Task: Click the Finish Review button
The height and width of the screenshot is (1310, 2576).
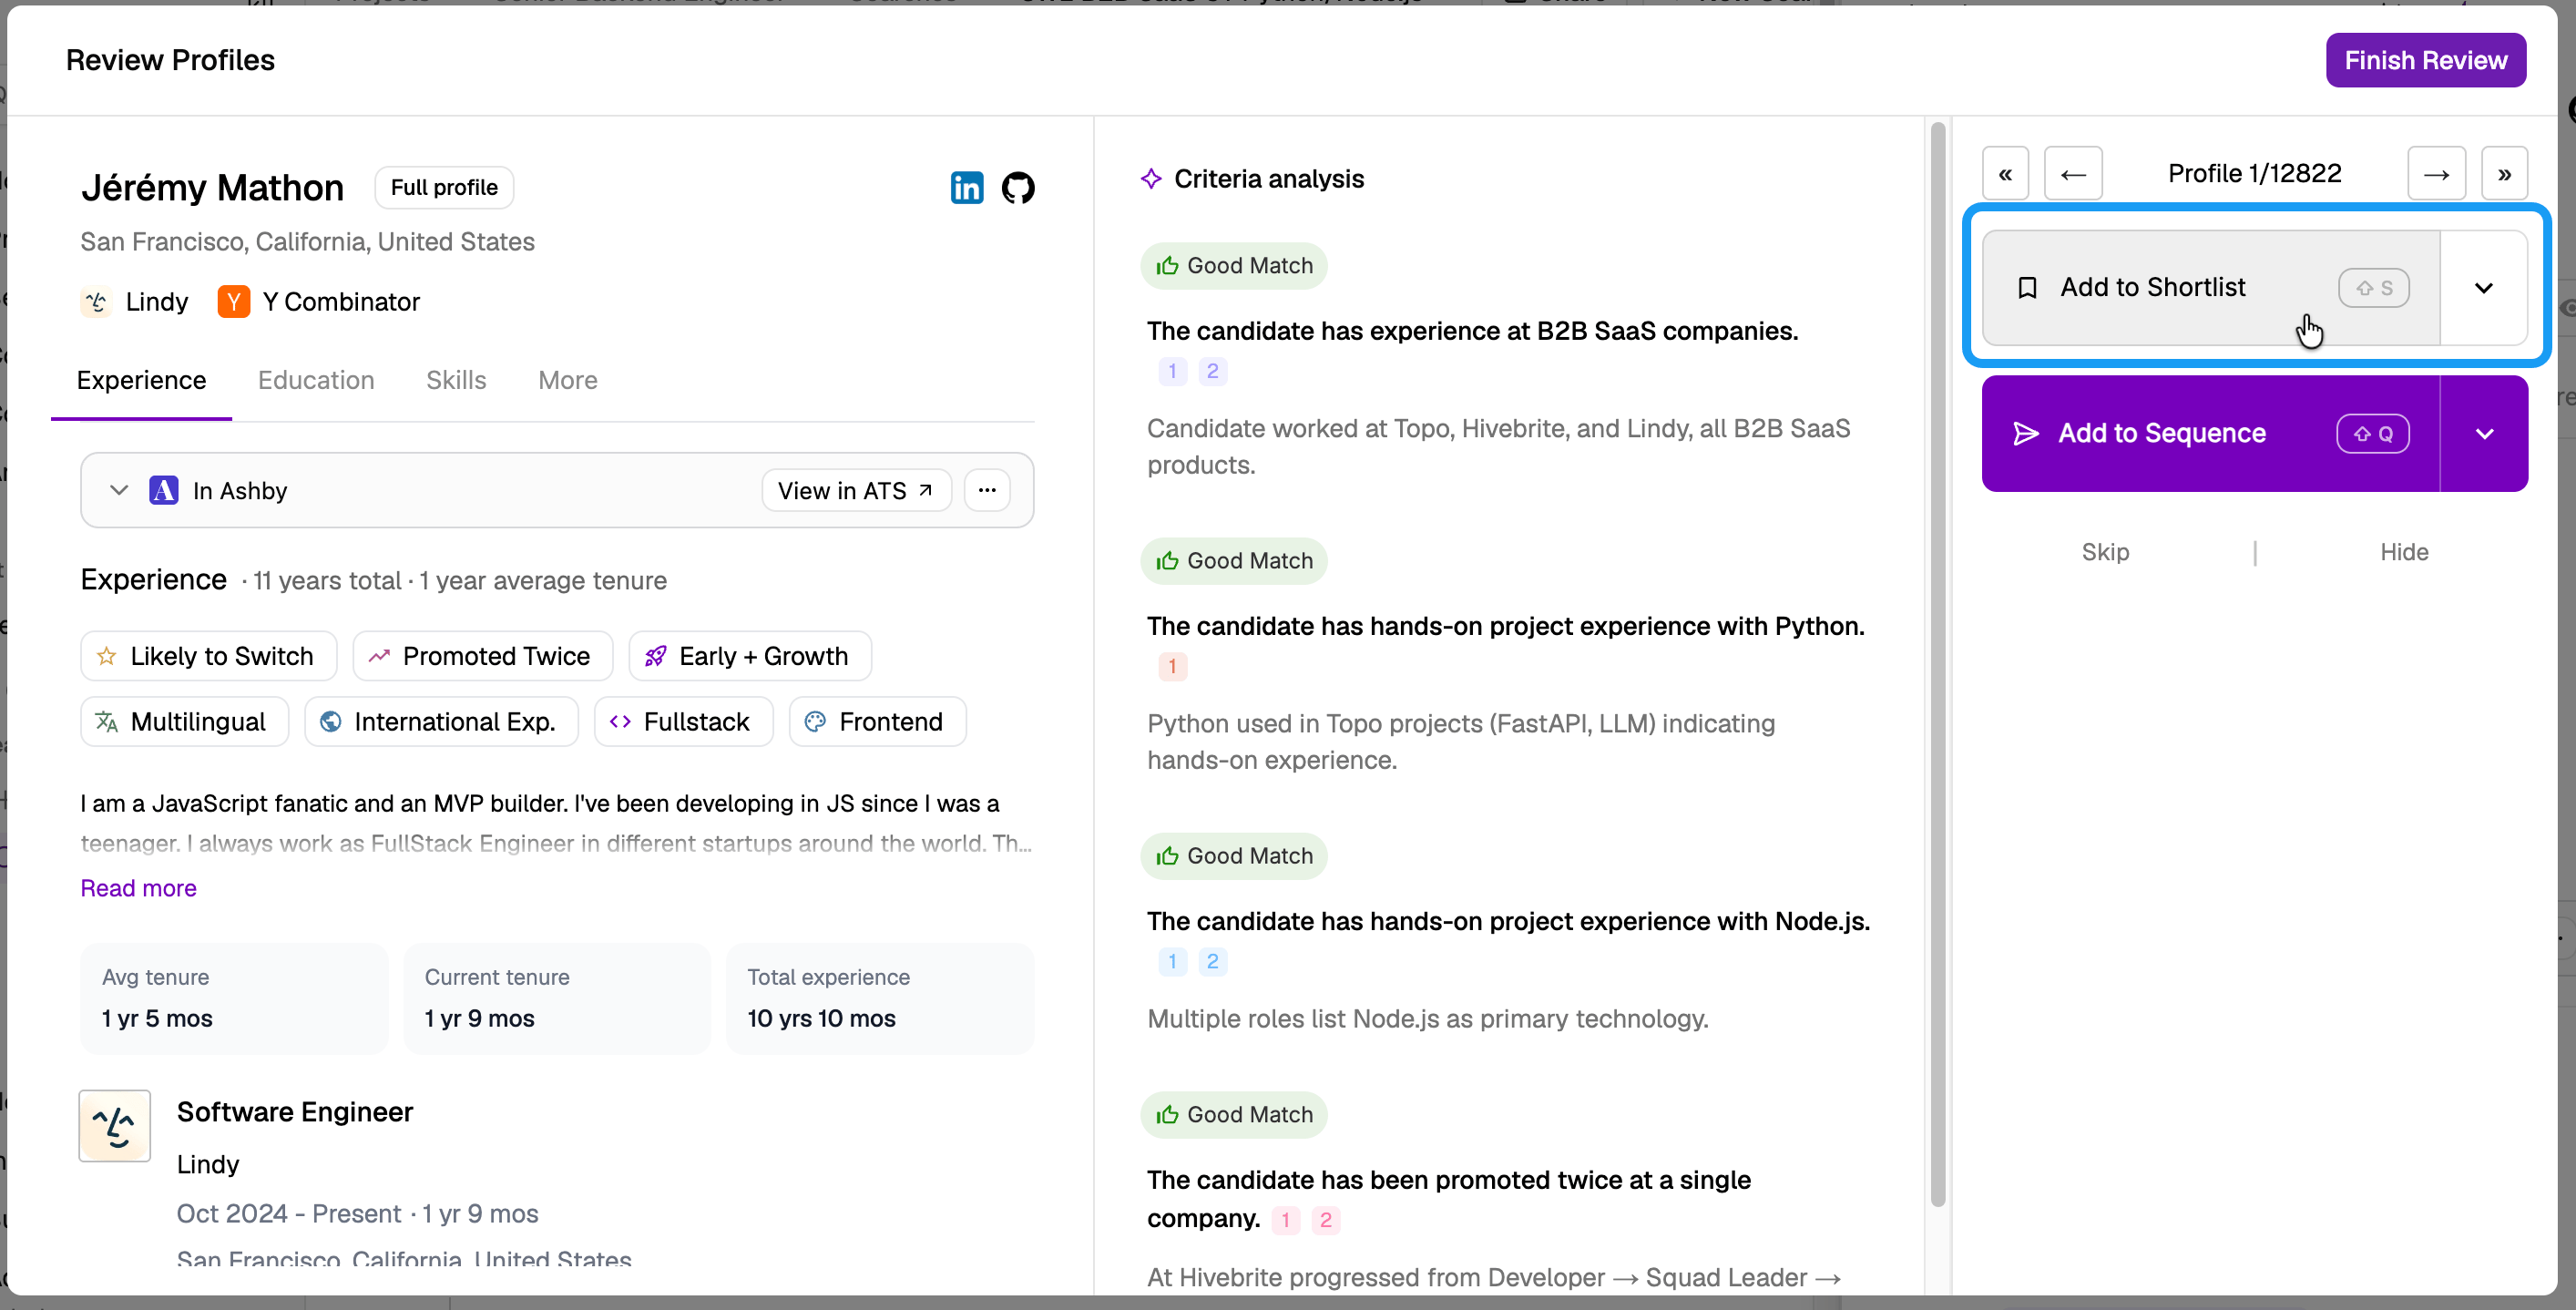Action: 2425,61
